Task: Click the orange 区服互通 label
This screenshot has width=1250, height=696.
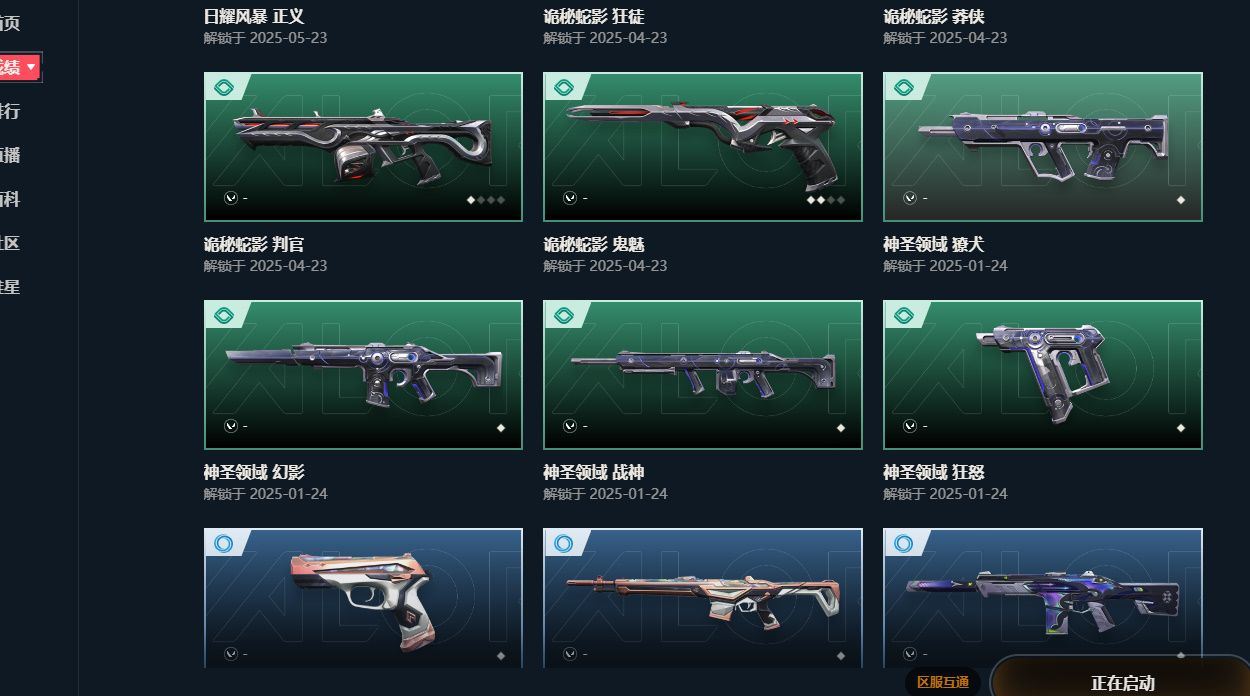Action: coord(943,682)
